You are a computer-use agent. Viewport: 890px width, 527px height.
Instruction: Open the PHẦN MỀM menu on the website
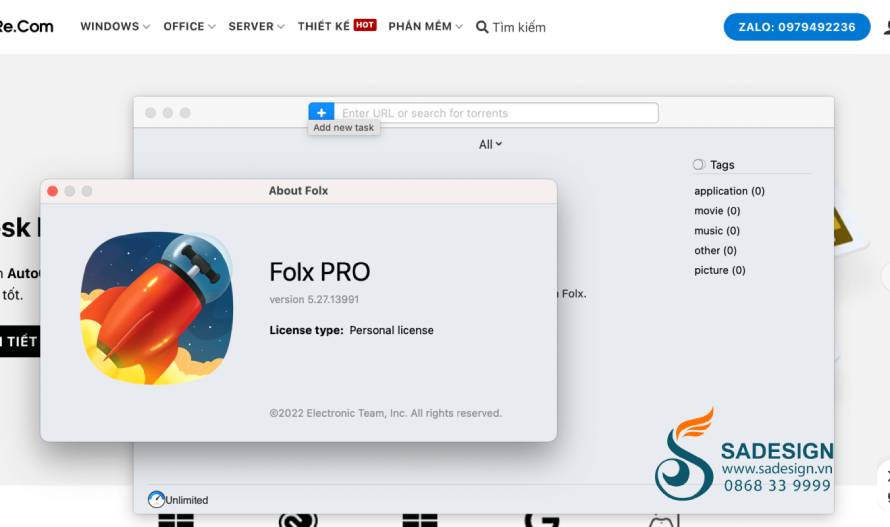tap(420, 26)
